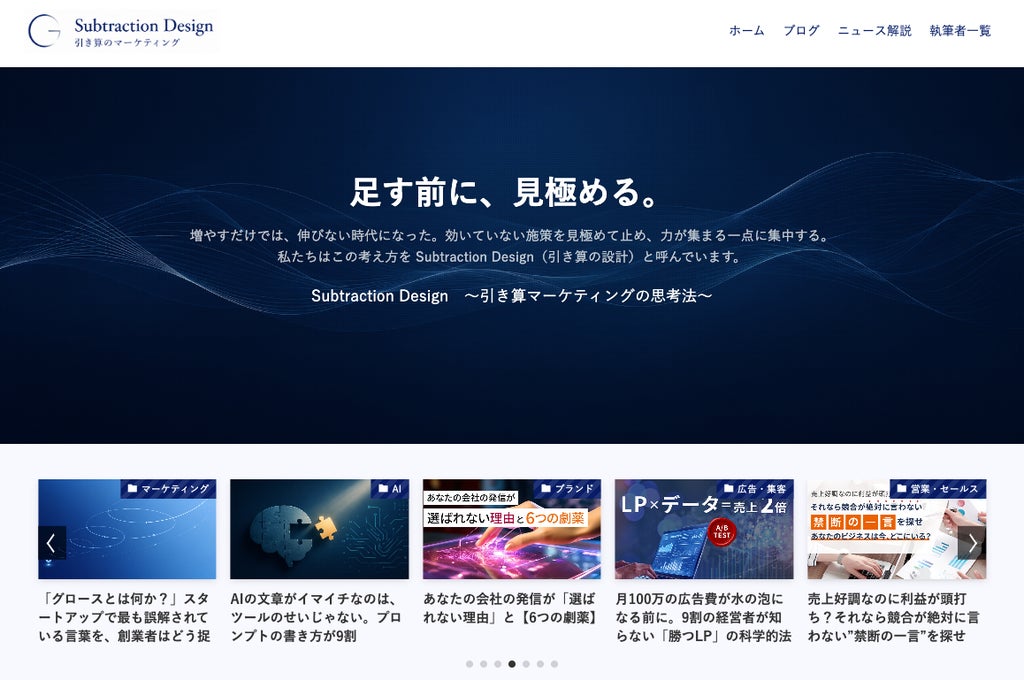The width and height of the screenshot is (1024, 680).
Task: Click the Subtraction Design circular logo icon
Action: [x=44, y=31]
